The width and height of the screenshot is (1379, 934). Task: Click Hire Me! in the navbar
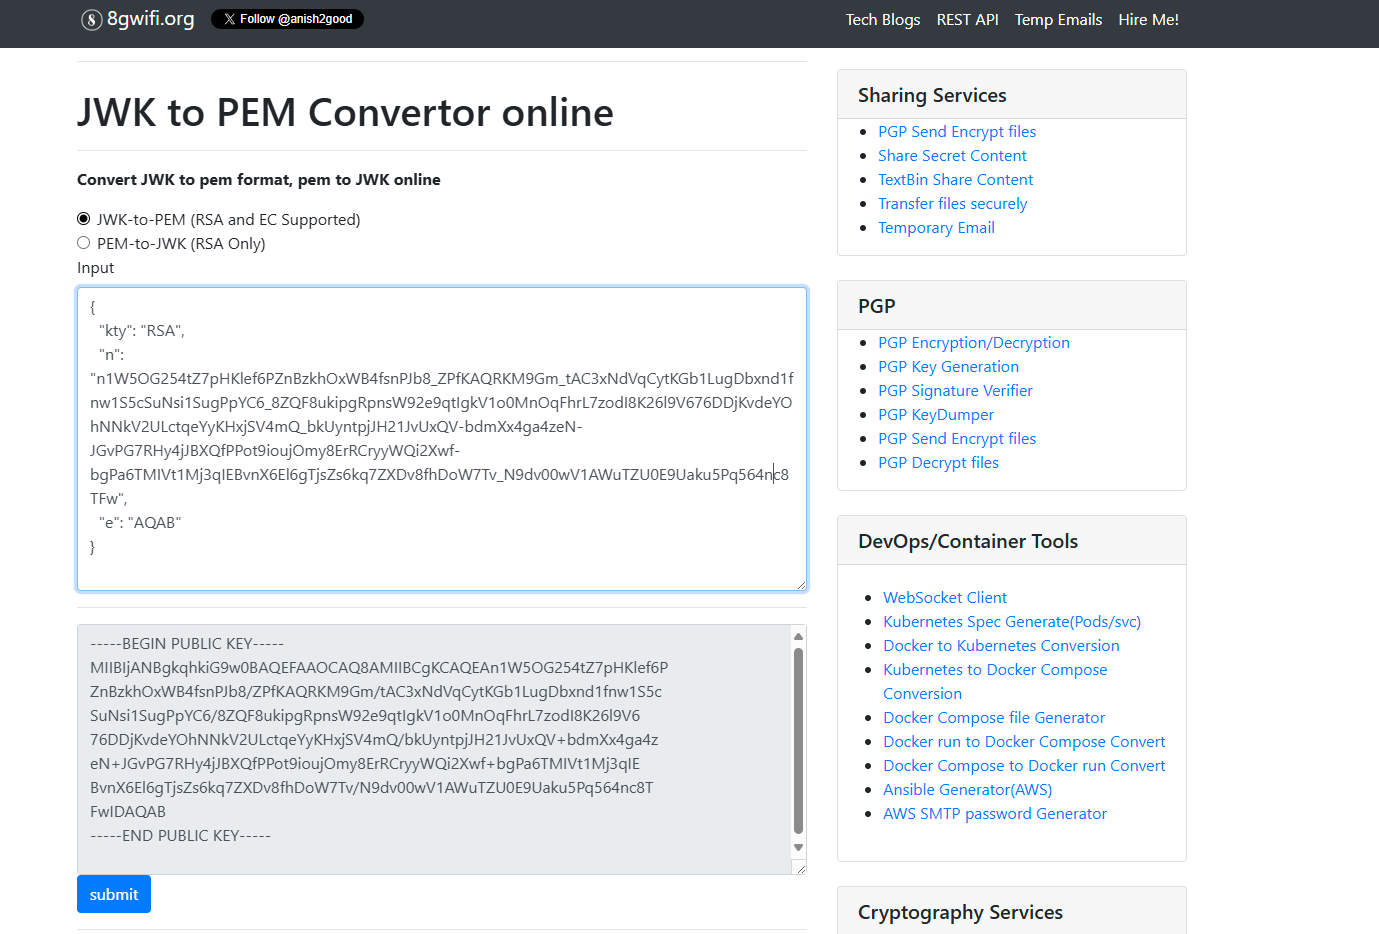tap(1148, 20)
